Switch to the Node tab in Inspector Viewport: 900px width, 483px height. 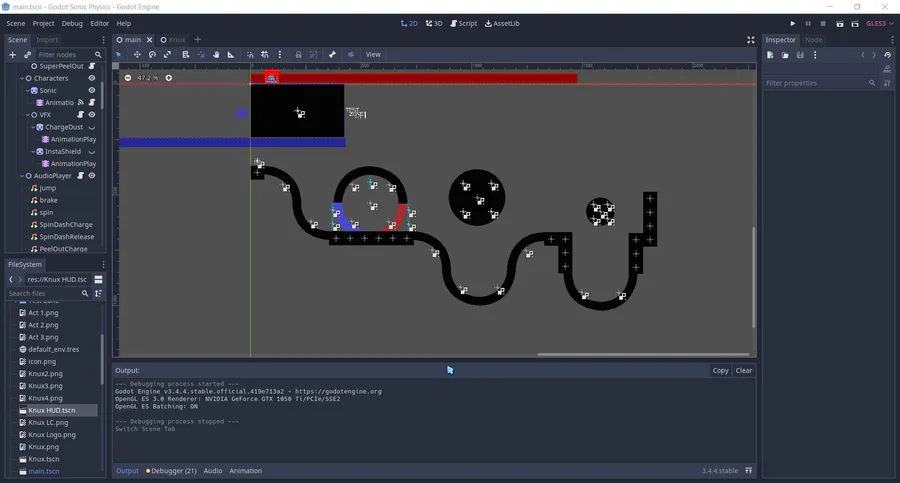pos(813,40)
